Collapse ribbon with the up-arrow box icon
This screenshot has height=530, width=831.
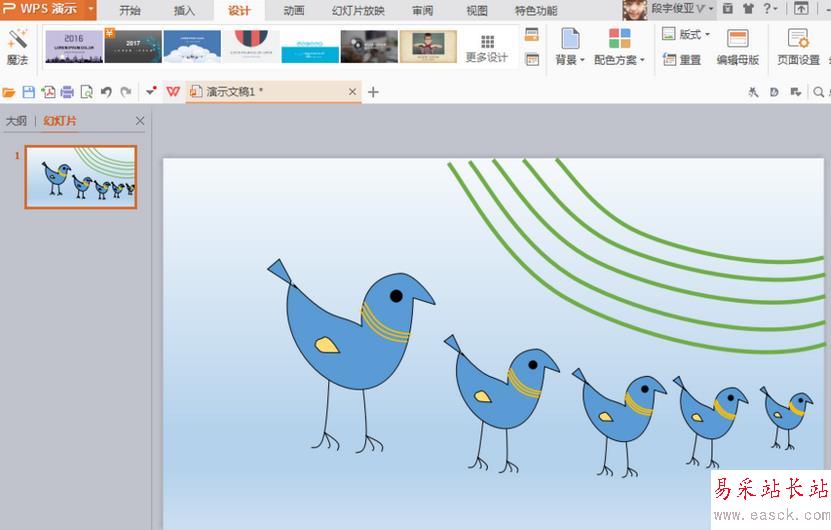(801, 8)
